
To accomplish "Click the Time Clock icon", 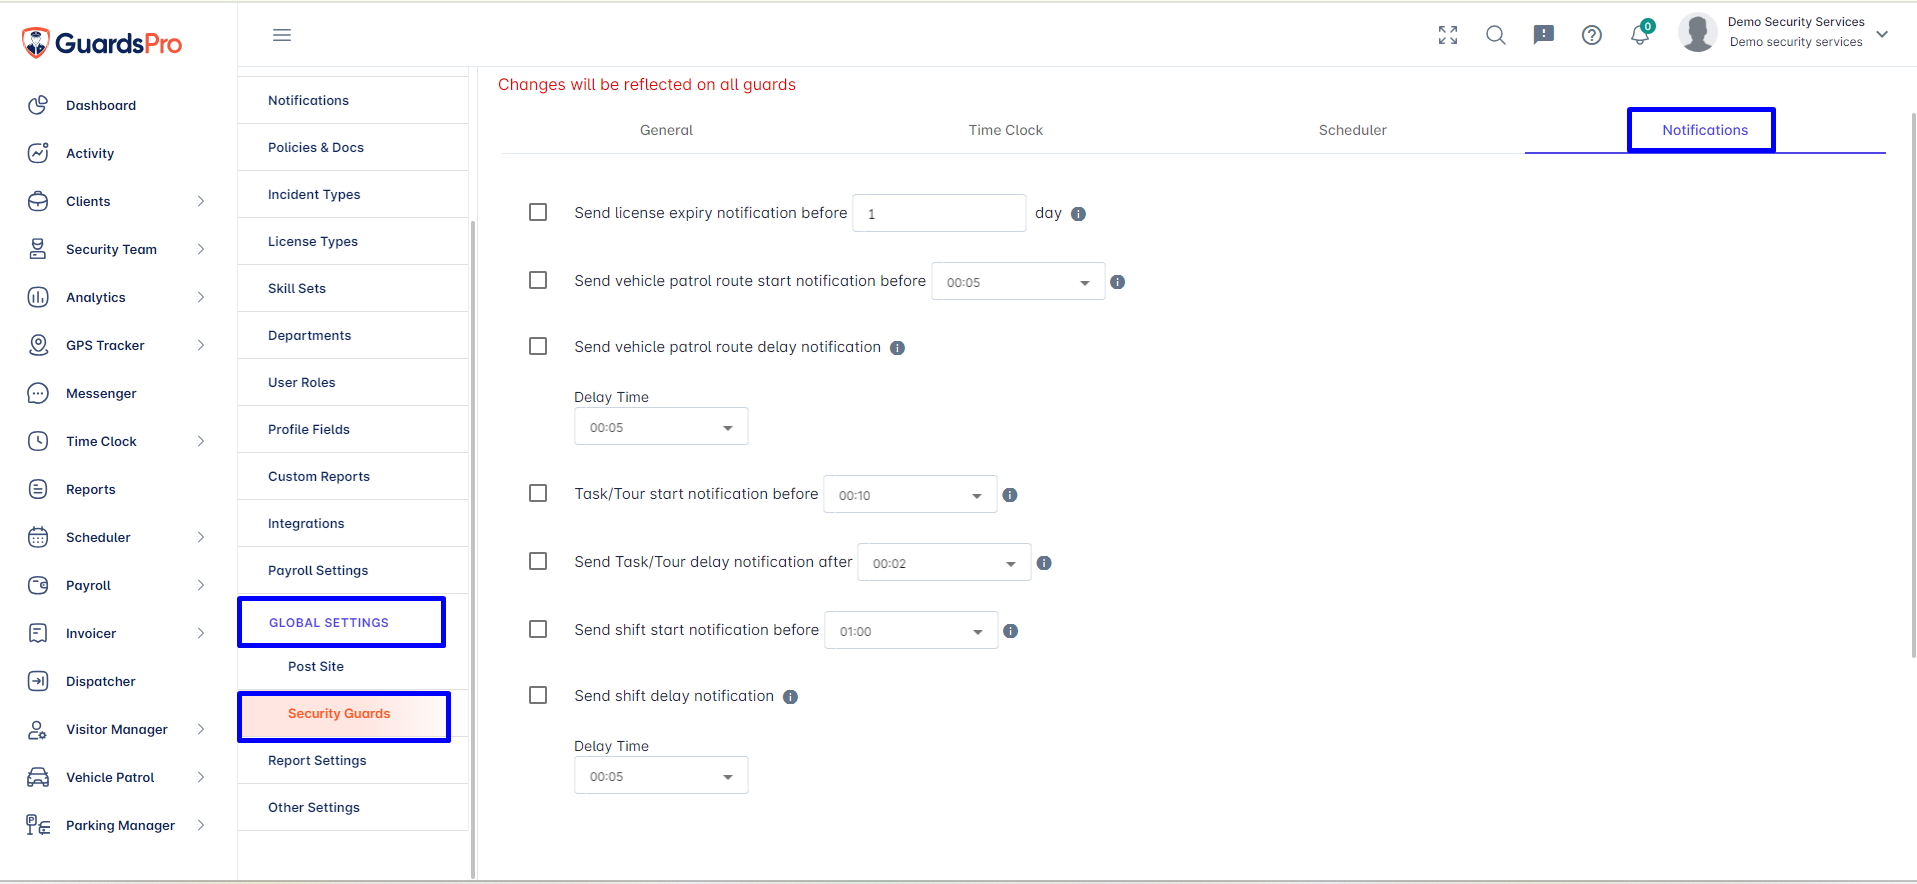I will click(x=38, y=441).
